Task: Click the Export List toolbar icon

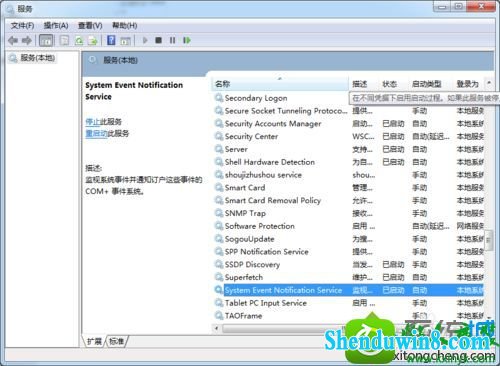Action: [x=93, y=41]
